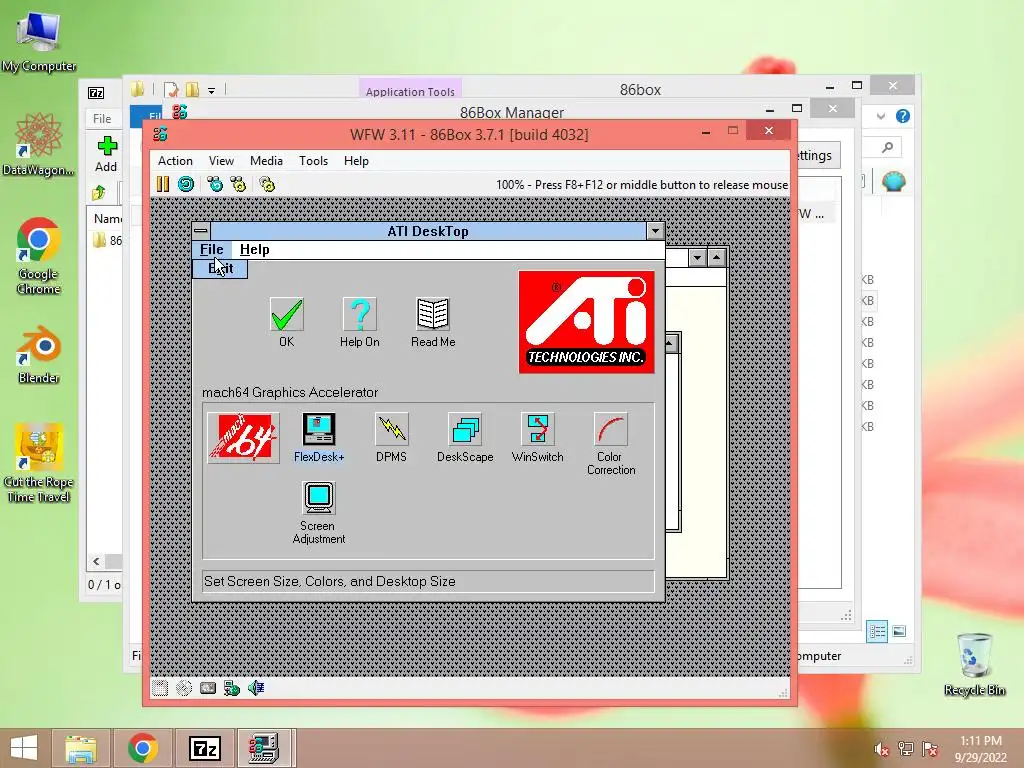
Task: Click the teal Ctrl+Alt+Del toolbar icon
Action: (x=215, y=184)
